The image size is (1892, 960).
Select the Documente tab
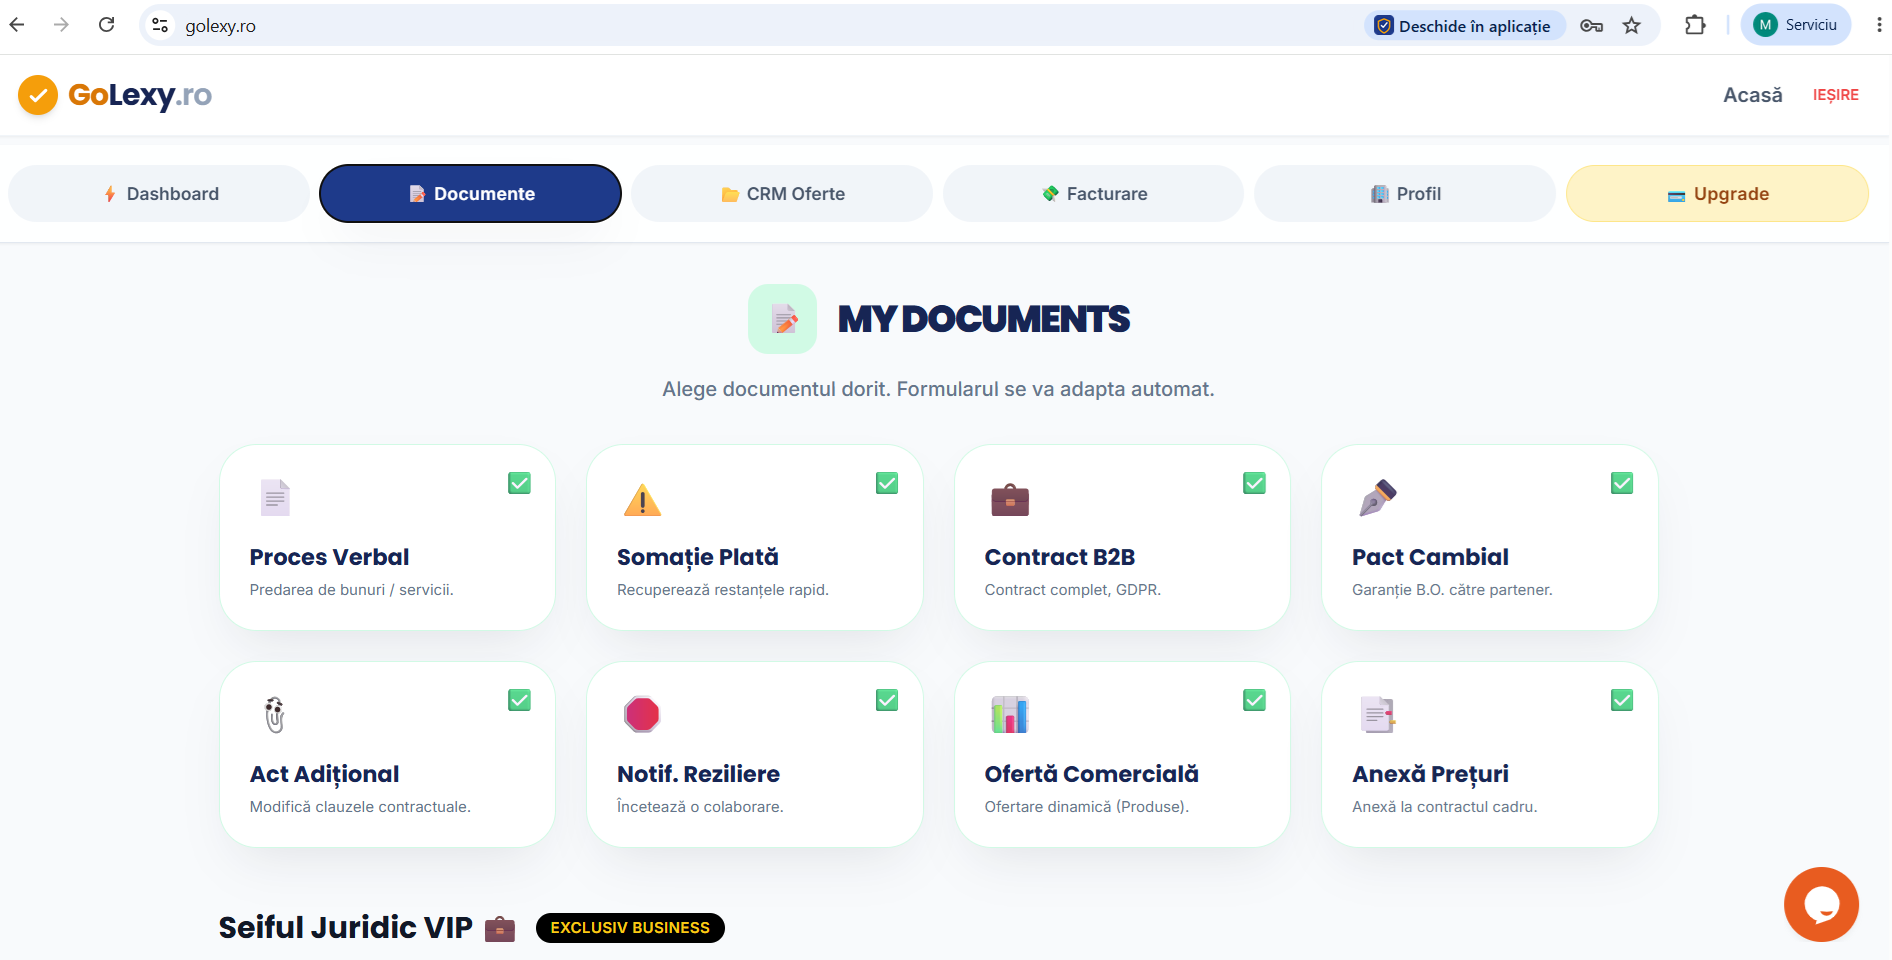pyautogui.click(x=470, y=194)
